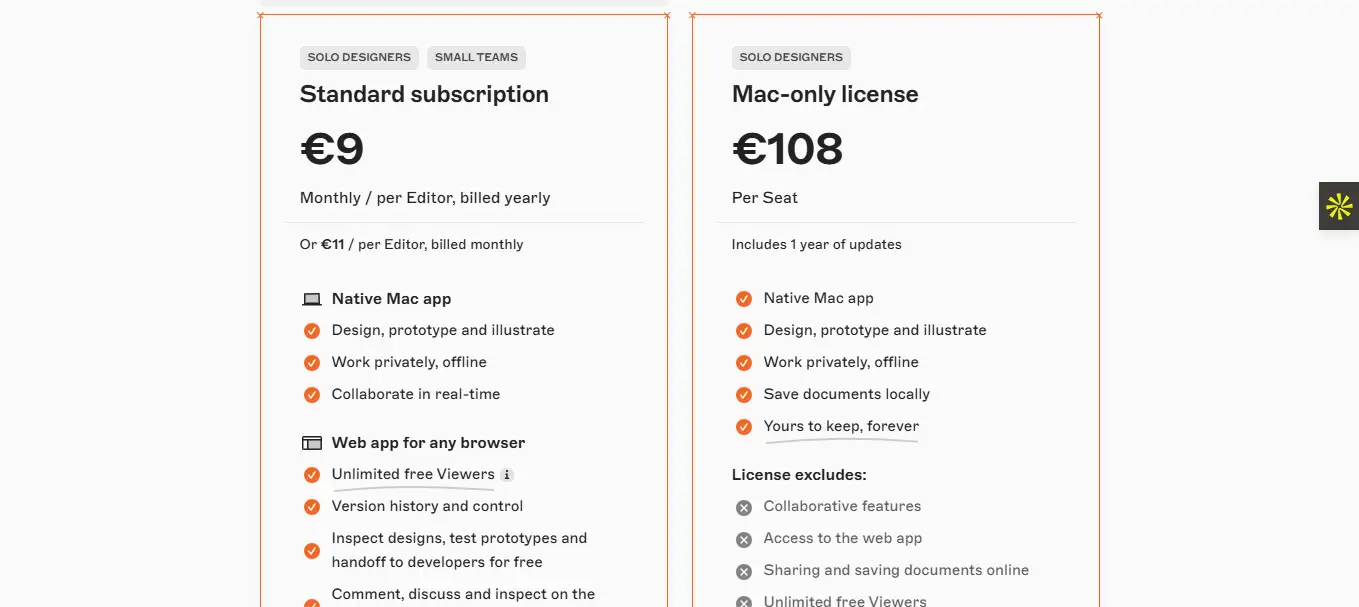The height and width of the screenshot is (607, 1359).
Task: Click the X icon beside Collaborative features
Action: [744, 507]
